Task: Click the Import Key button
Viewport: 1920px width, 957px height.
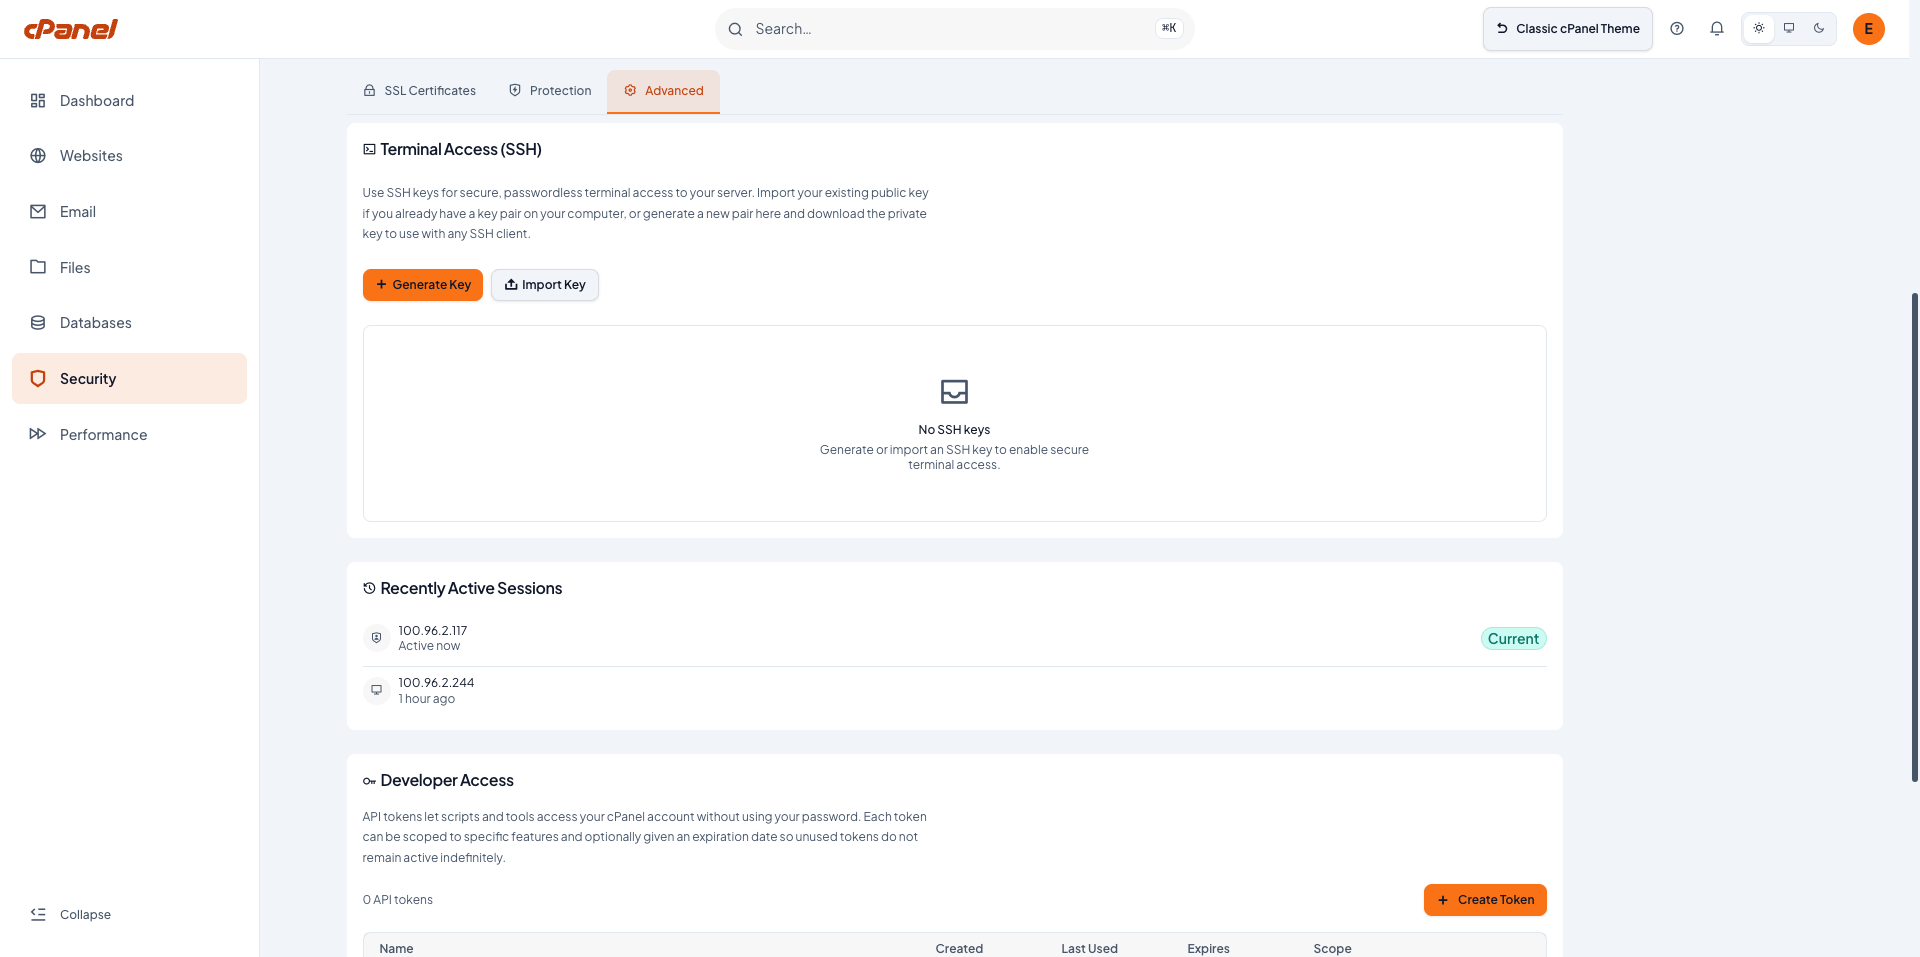Action: pos(545,285)
